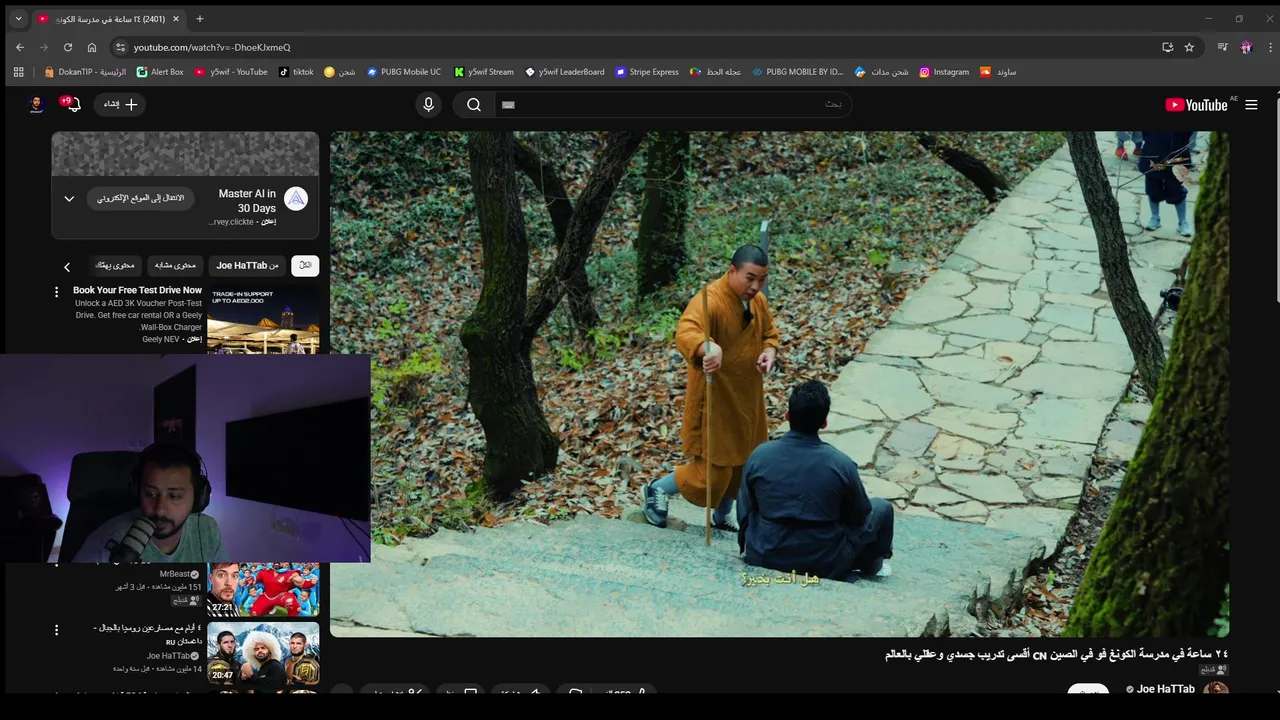The height and width of the screenshot is (720, 1280).
Task: Open tiktok bookmark
Action: (x=296, y=72)
